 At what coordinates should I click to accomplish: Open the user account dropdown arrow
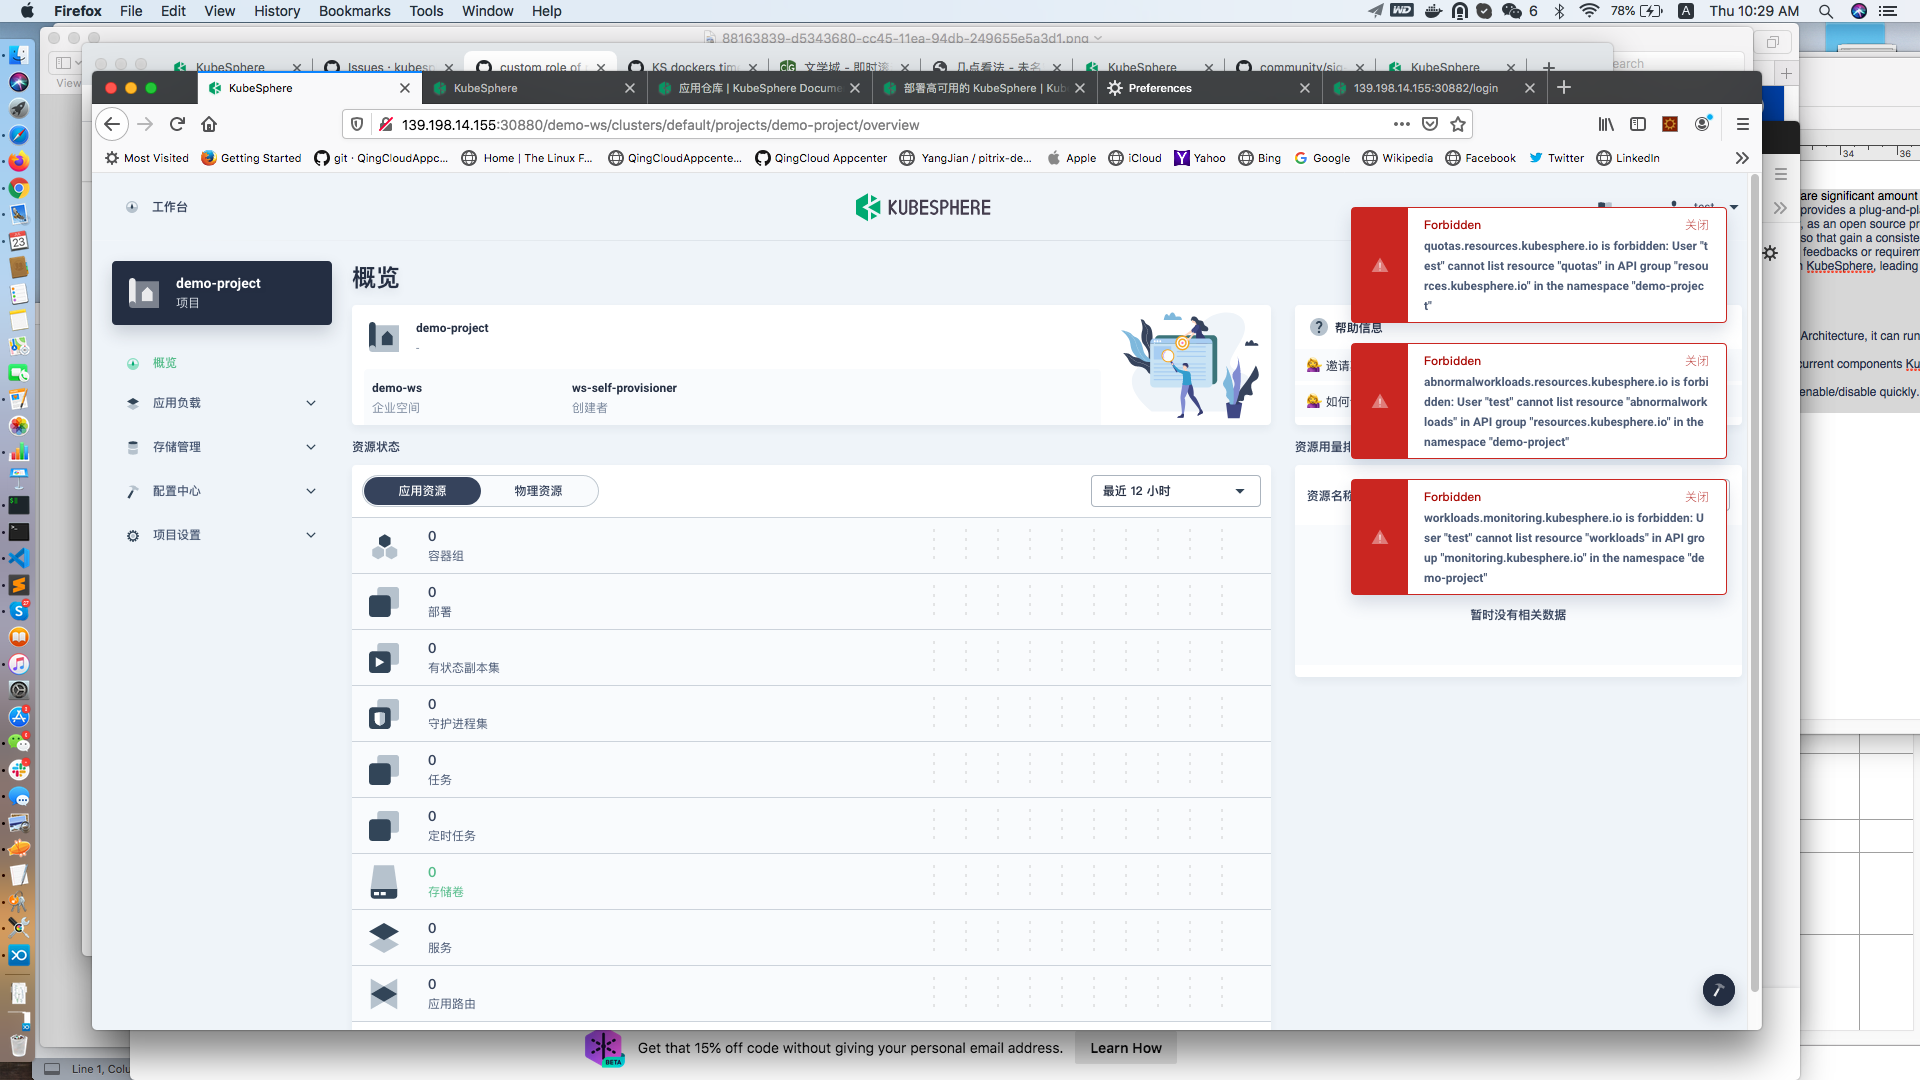tap(1734, 207)
